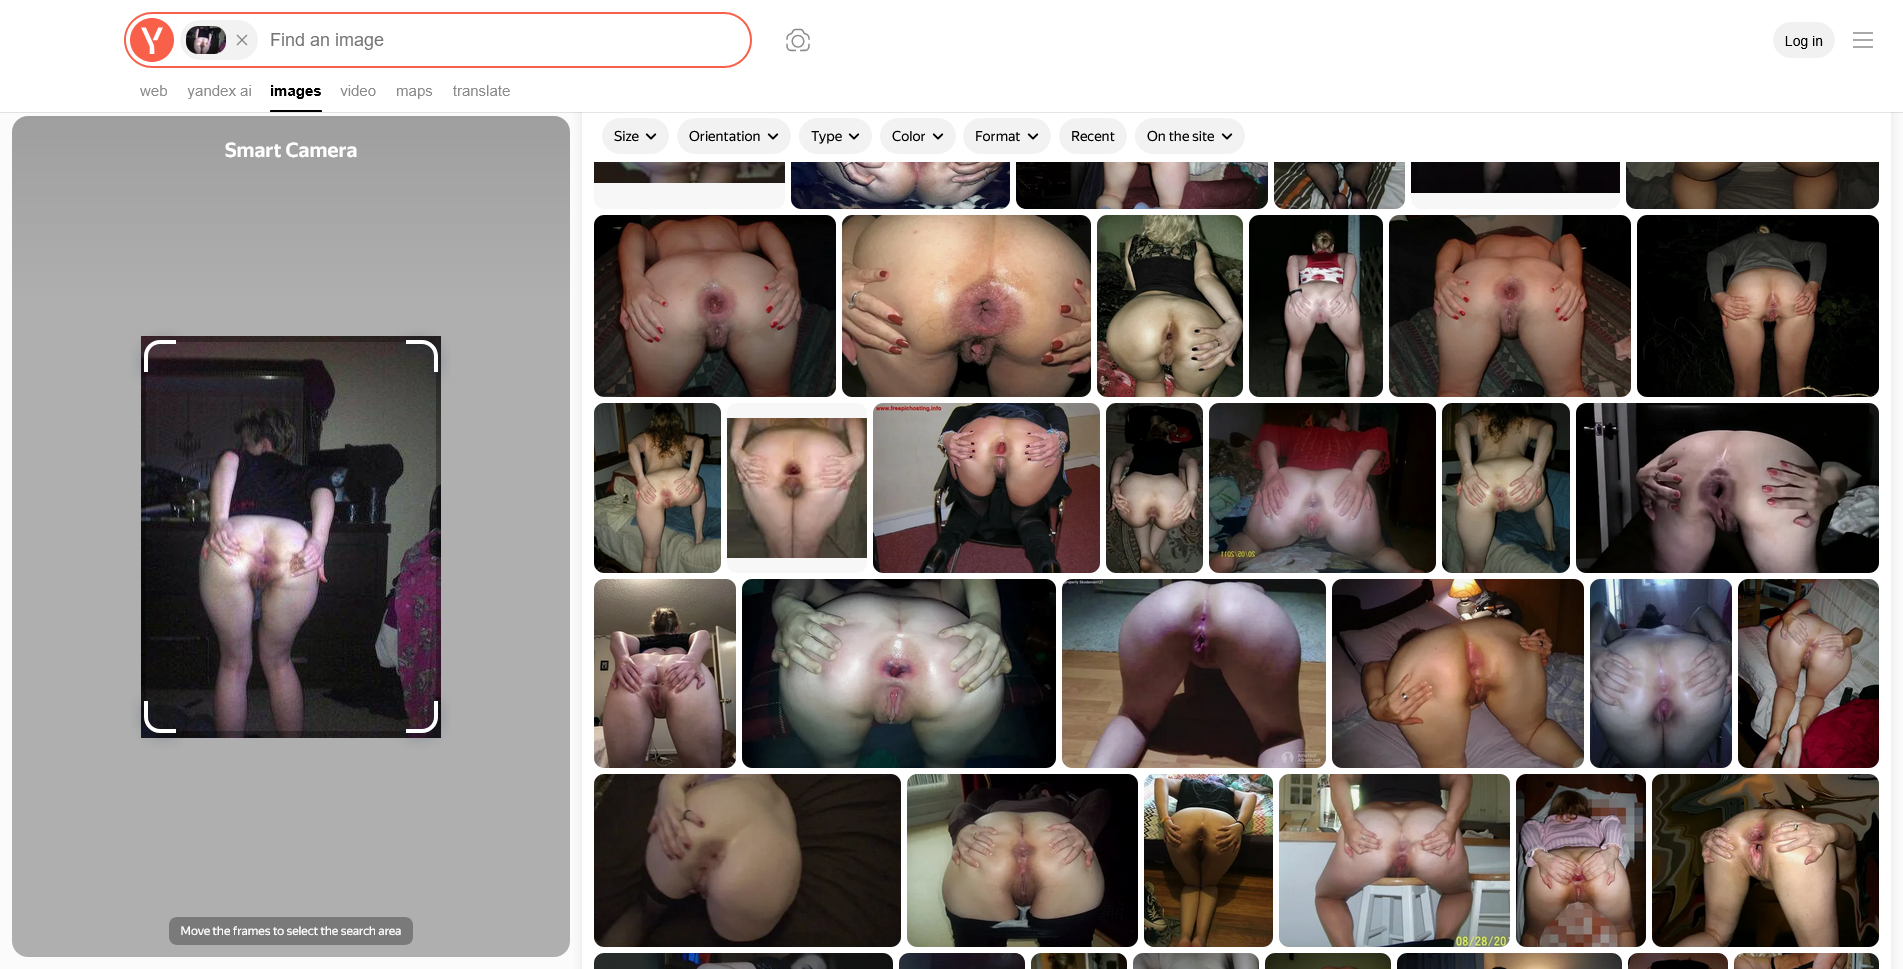Click the Yandex logo in search bar
1903x969 pixels.
coord(152,40)
